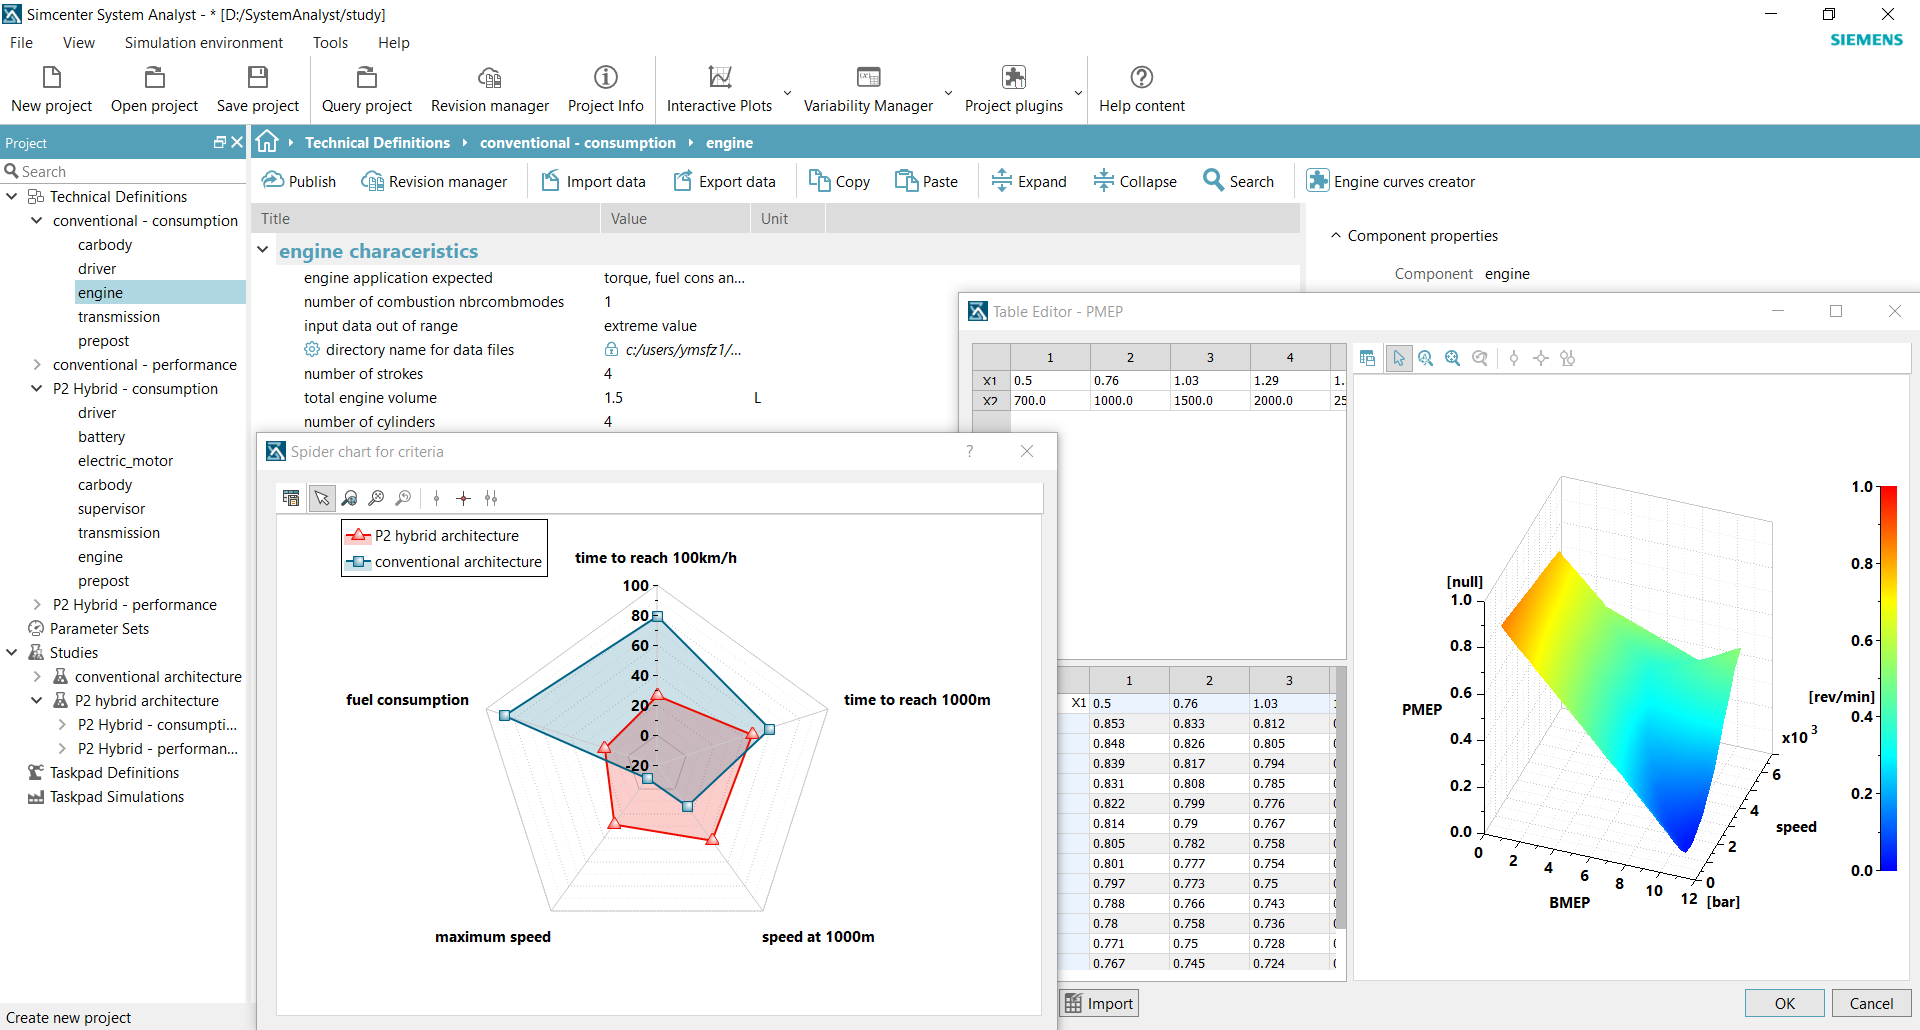Screen dimensions: 1920x1030
Task: Select the arrow pointer tool in the spider chart
Action: click(x=321, y=498)
